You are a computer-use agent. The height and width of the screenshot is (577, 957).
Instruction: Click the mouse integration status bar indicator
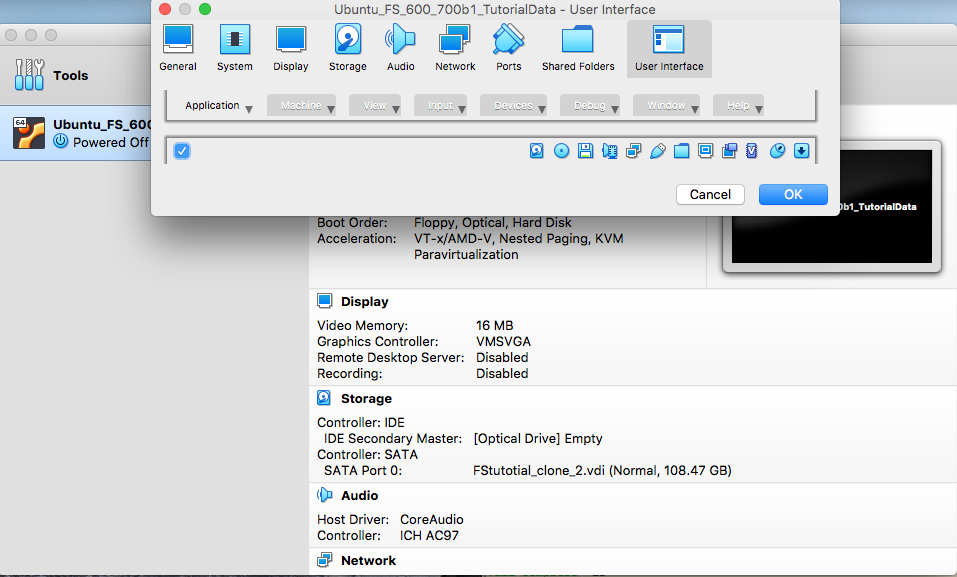pyautogui.click(x=777, y=151)
